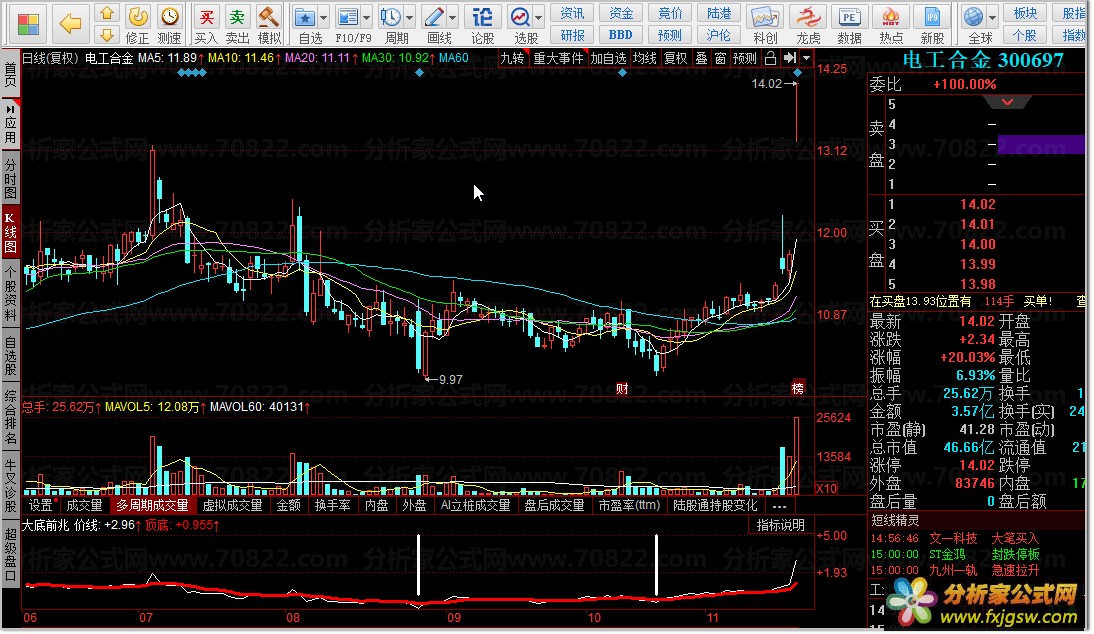This screenshot has height=634, width=1094.
Task: Click the 陆港 toolbar button
Action: coord(719,13)
